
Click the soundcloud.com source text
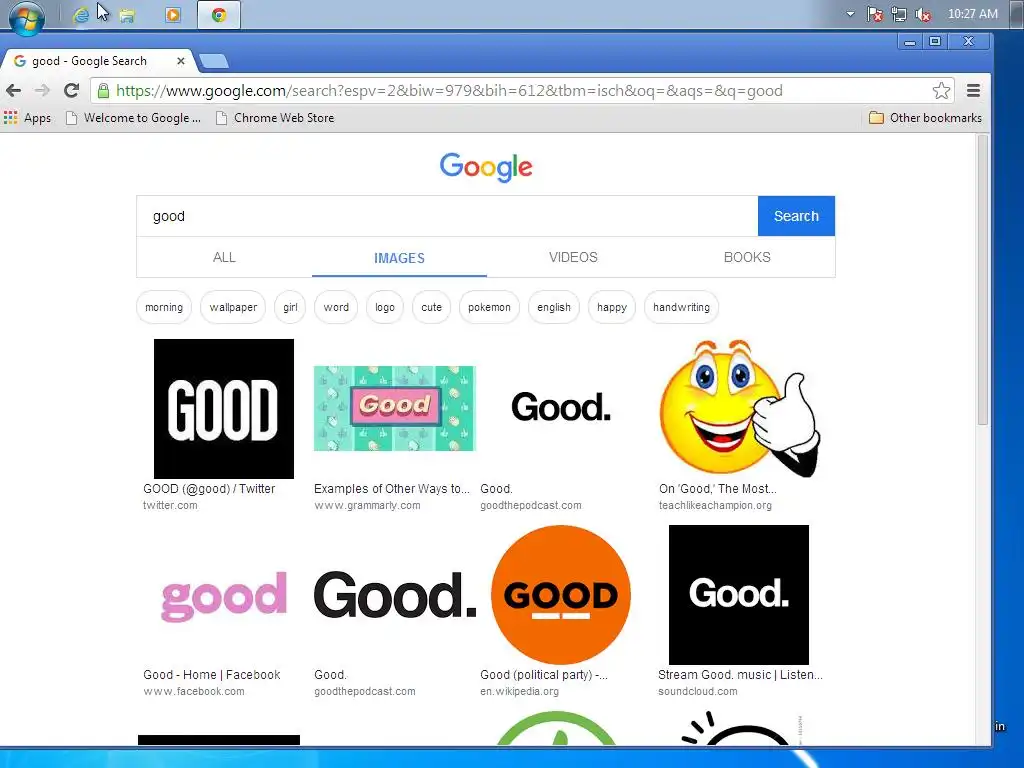tap(697, 692)
